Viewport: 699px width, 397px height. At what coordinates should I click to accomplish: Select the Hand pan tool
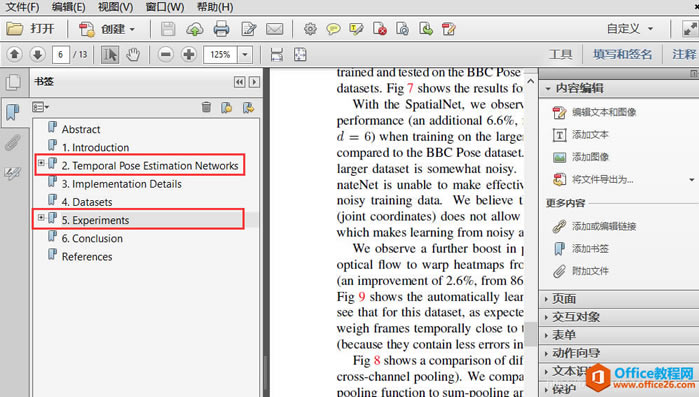pos(133,55)
